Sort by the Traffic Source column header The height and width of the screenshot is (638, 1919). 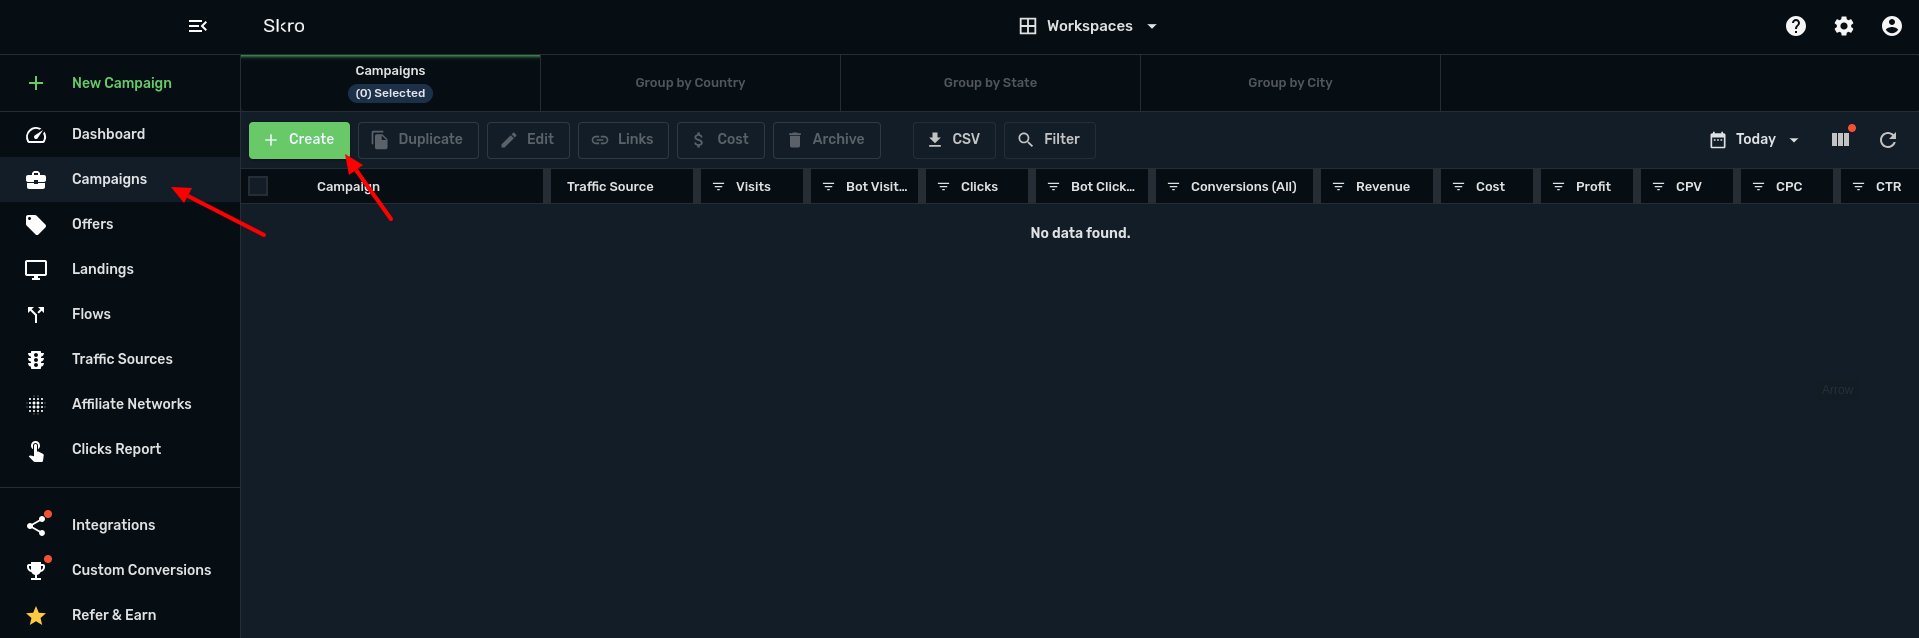pyautogui.click(x=610, y=187)
